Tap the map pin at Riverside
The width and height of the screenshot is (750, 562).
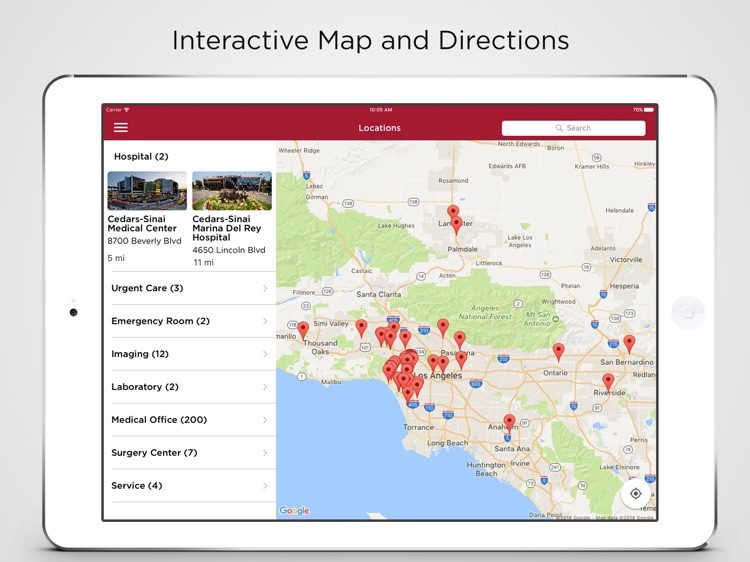tap(608, 382)
